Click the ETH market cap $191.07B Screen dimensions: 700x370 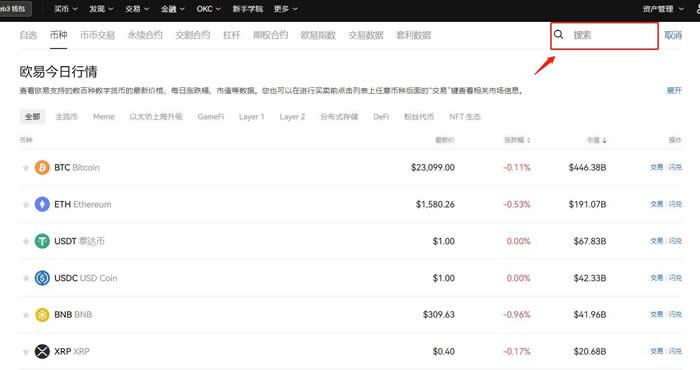pyautogui.click(x=588, y=204)
